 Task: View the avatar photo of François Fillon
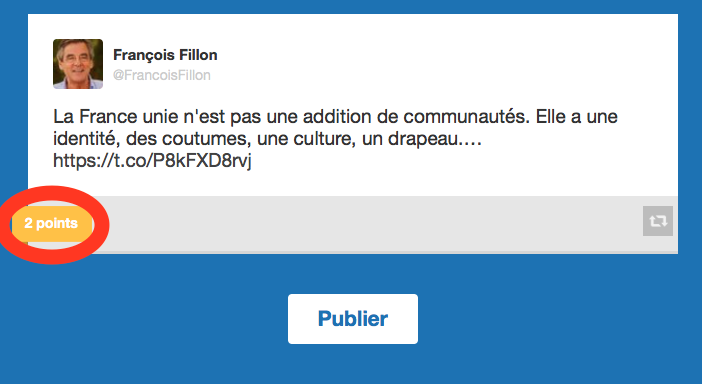[x=78, y=64]
